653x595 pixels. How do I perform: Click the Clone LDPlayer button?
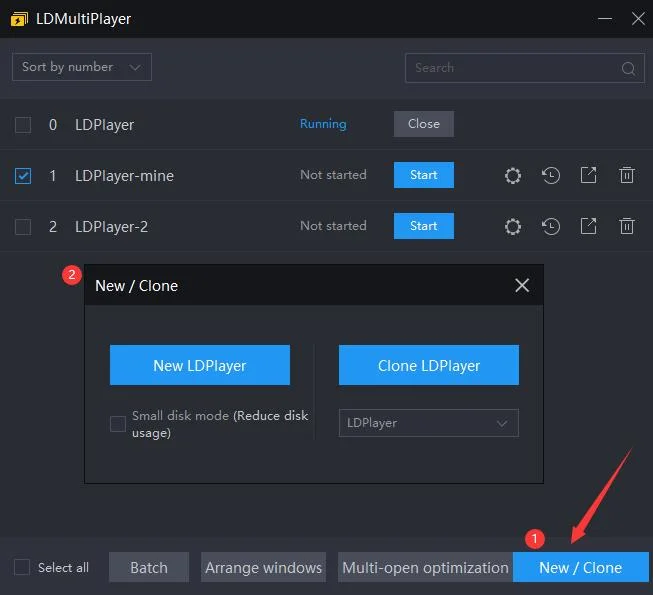[x=429, y=365]
